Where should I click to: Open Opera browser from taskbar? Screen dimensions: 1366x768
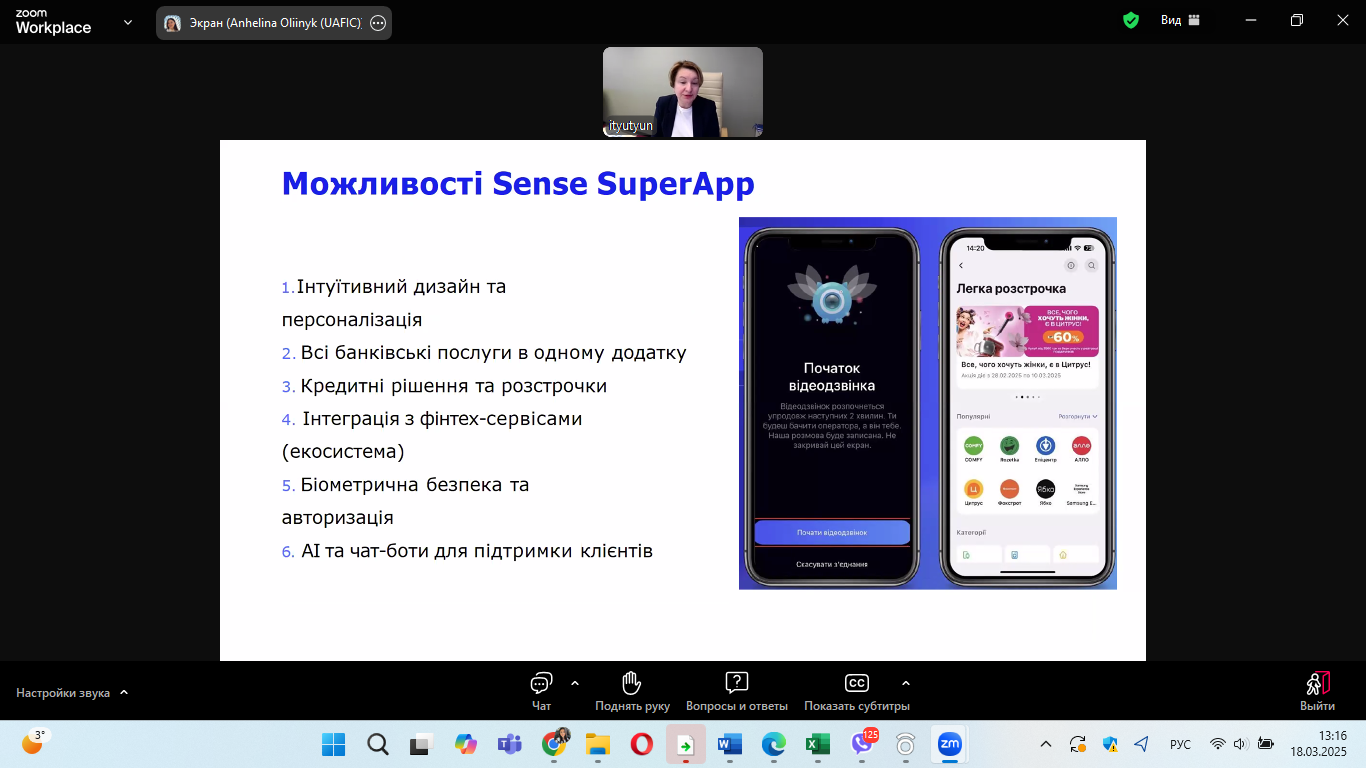point(642,744)
